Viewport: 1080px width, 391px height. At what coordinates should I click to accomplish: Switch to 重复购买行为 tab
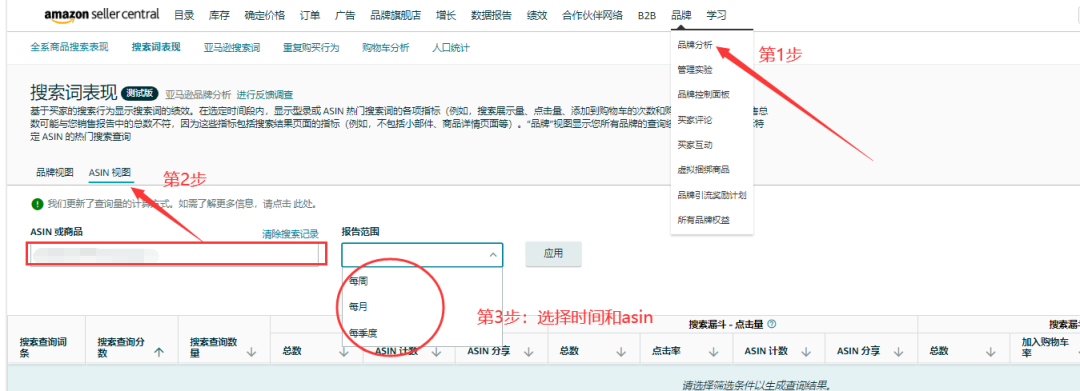tap(311, 47)
